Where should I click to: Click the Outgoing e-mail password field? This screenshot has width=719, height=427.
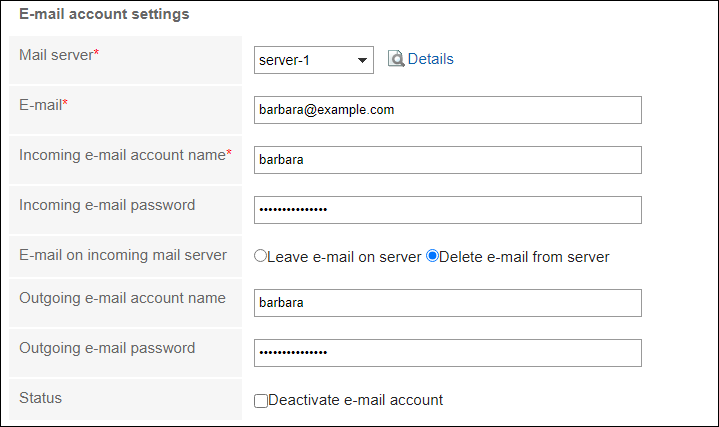click(448, 353)
